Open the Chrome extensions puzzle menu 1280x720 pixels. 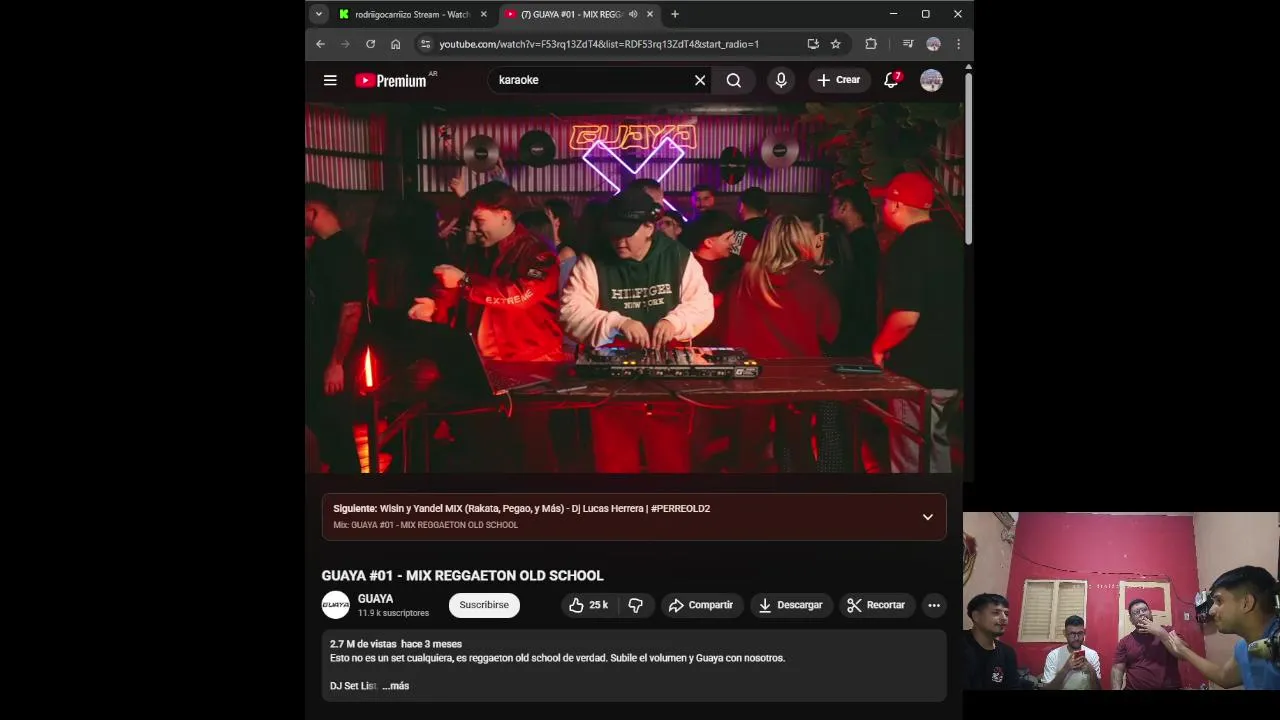click(x=871, y=44)
